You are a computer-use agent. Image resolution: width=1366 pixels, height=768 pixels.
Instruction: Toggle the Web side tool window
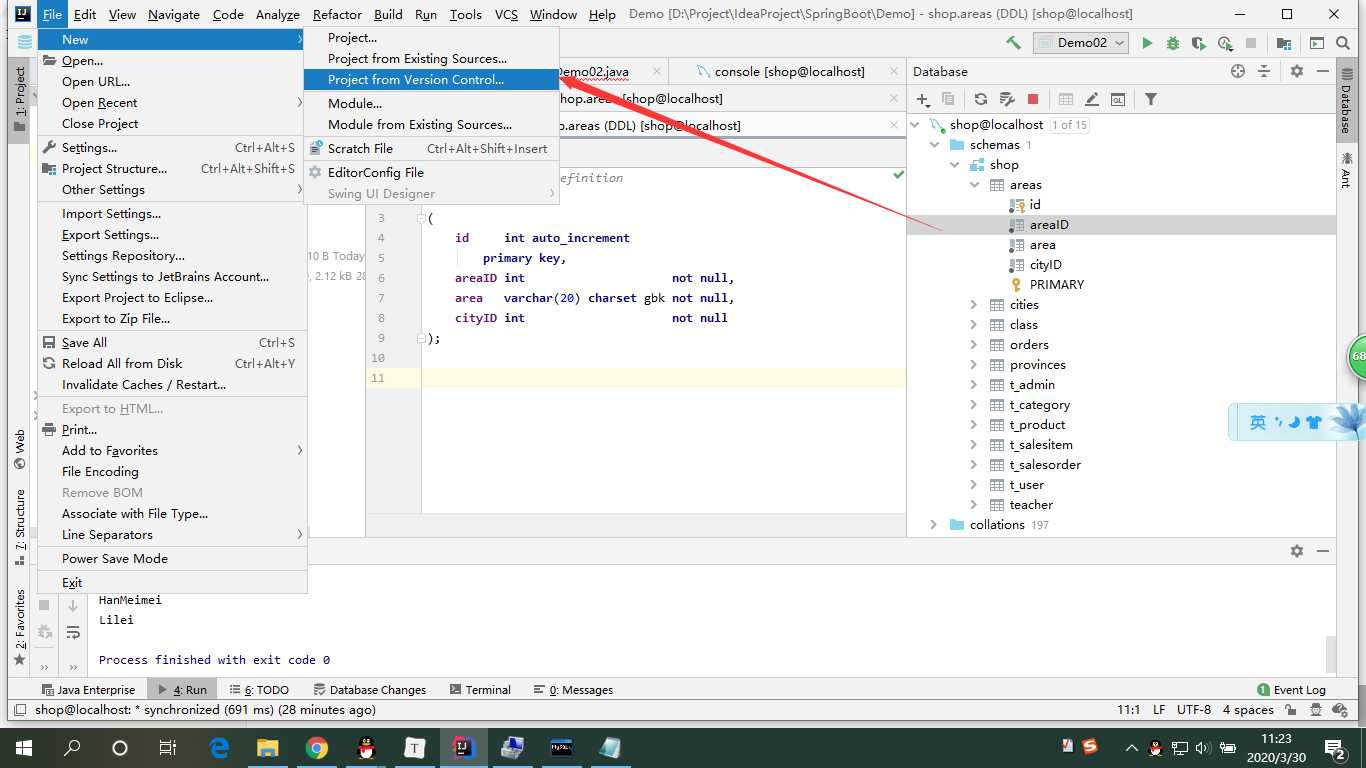[x=20, y=450]
